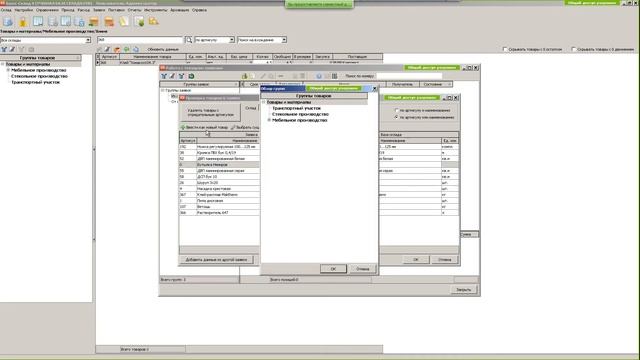The image size is (640, 360).
Task: Click the pencil edit icon above Группы товаров
Action: (12, 49)
